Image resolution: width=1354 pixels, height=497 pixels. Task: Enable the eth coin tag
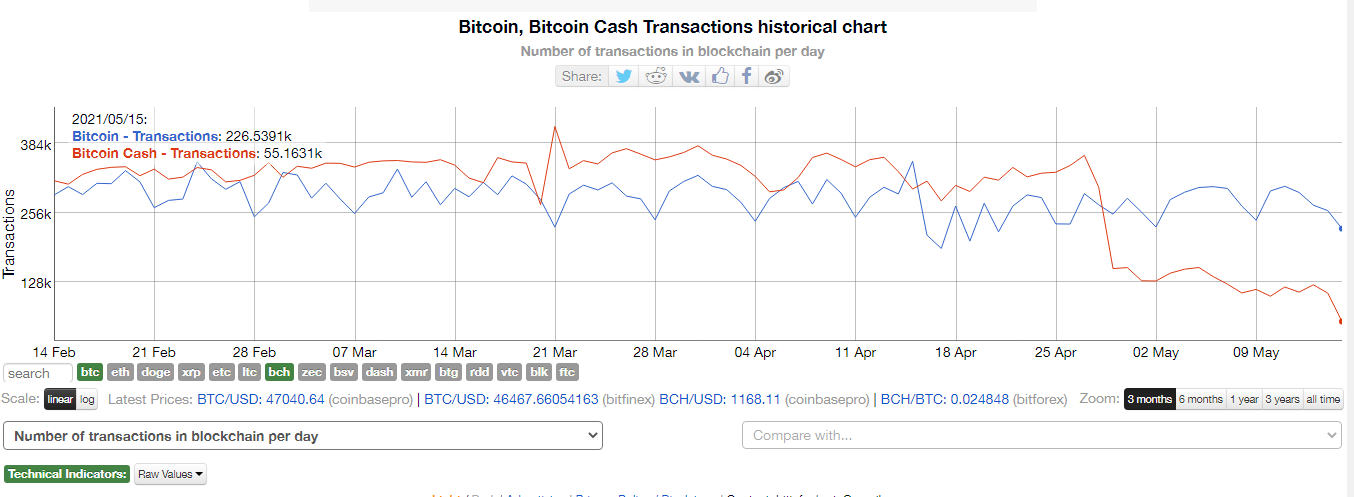120,372
